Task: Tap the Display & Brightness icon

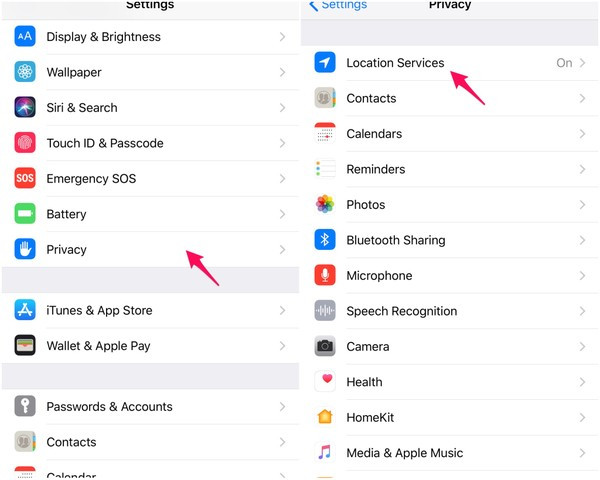Action: (x=25, y=37)
